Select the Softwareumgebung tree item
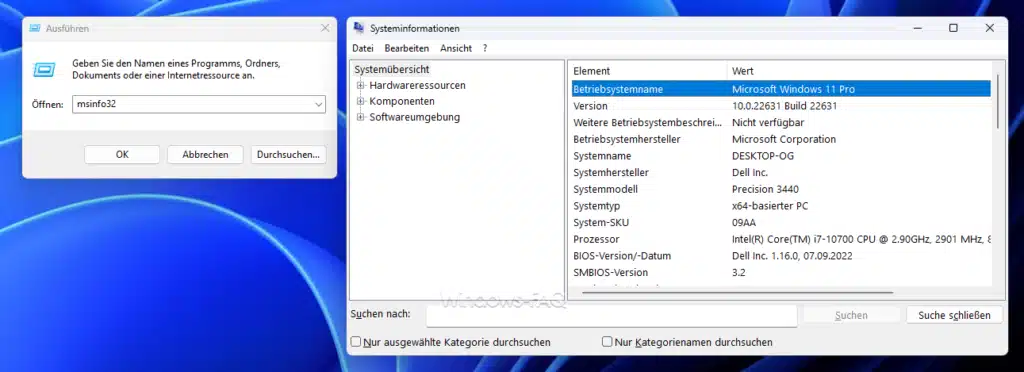1024x372 pixels. (x=415, y=117)
